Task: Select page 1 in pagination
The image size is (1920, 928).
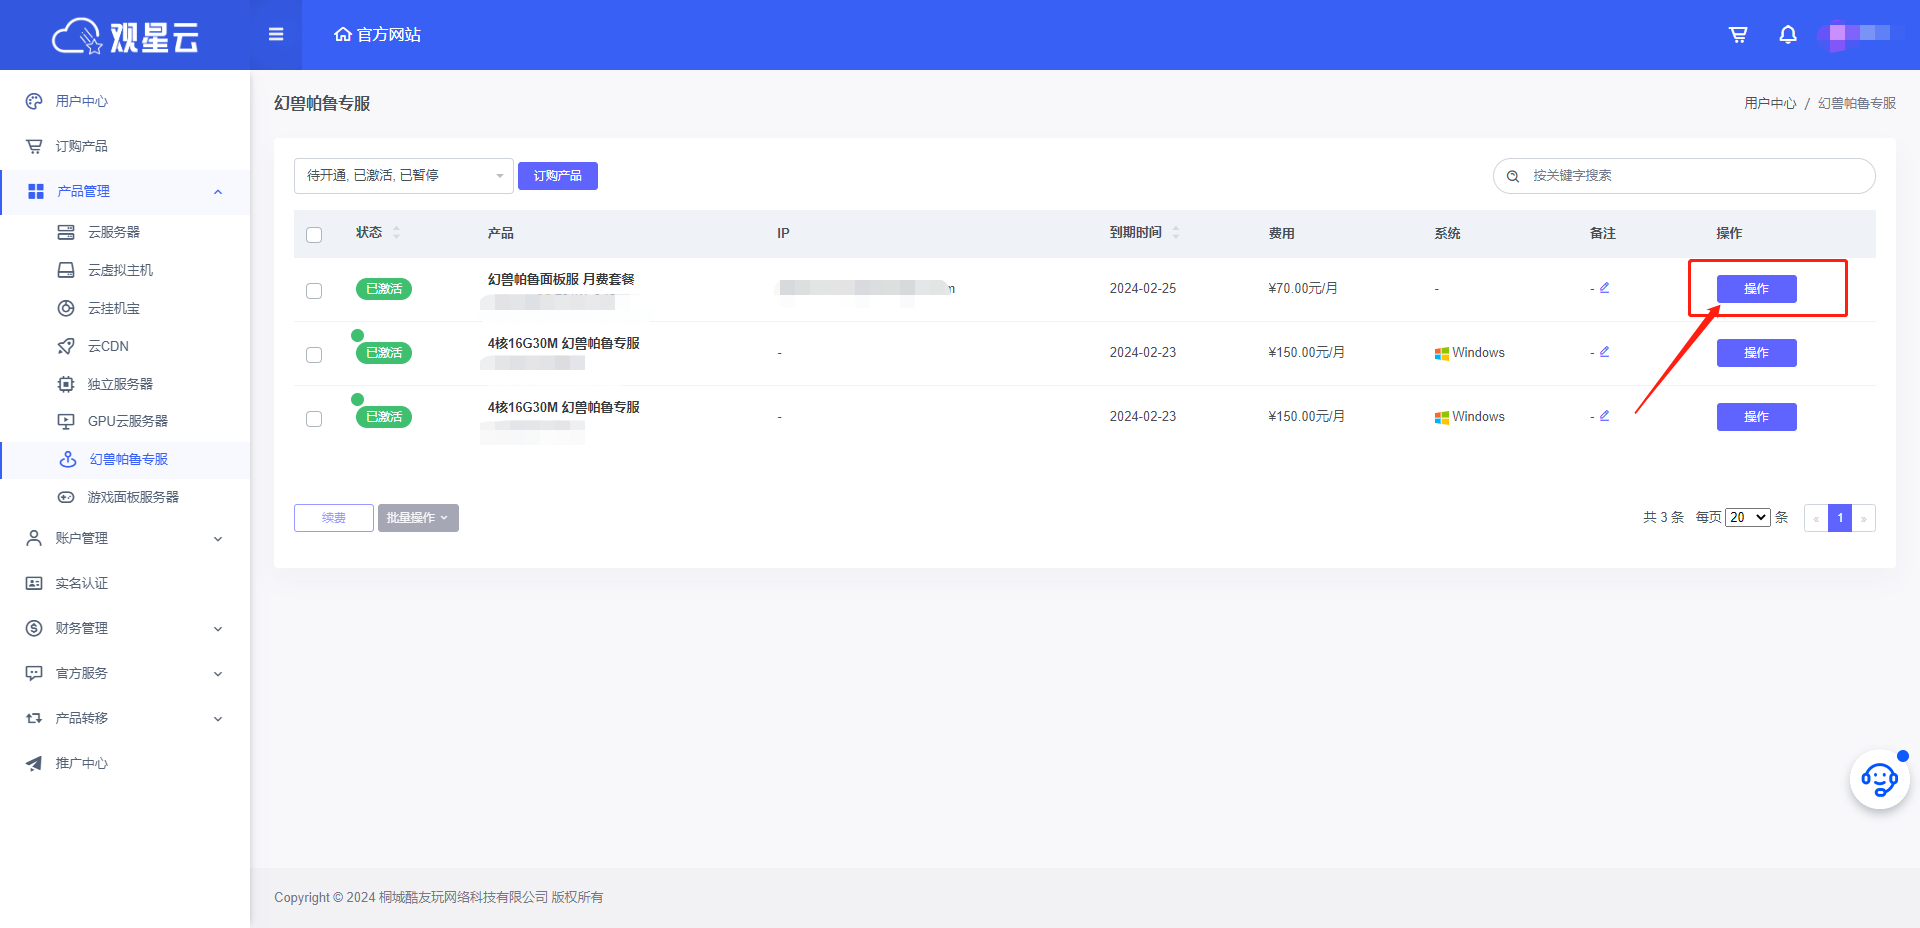Action: [1840, 518]
